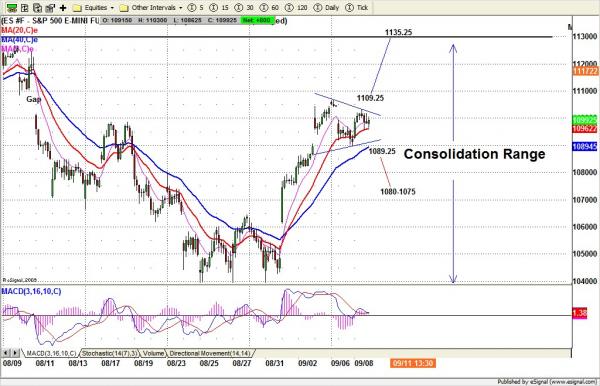This screenshot has height=386, width=600.
Task: Click the 113000 price axis label
Action: [585, 36]
